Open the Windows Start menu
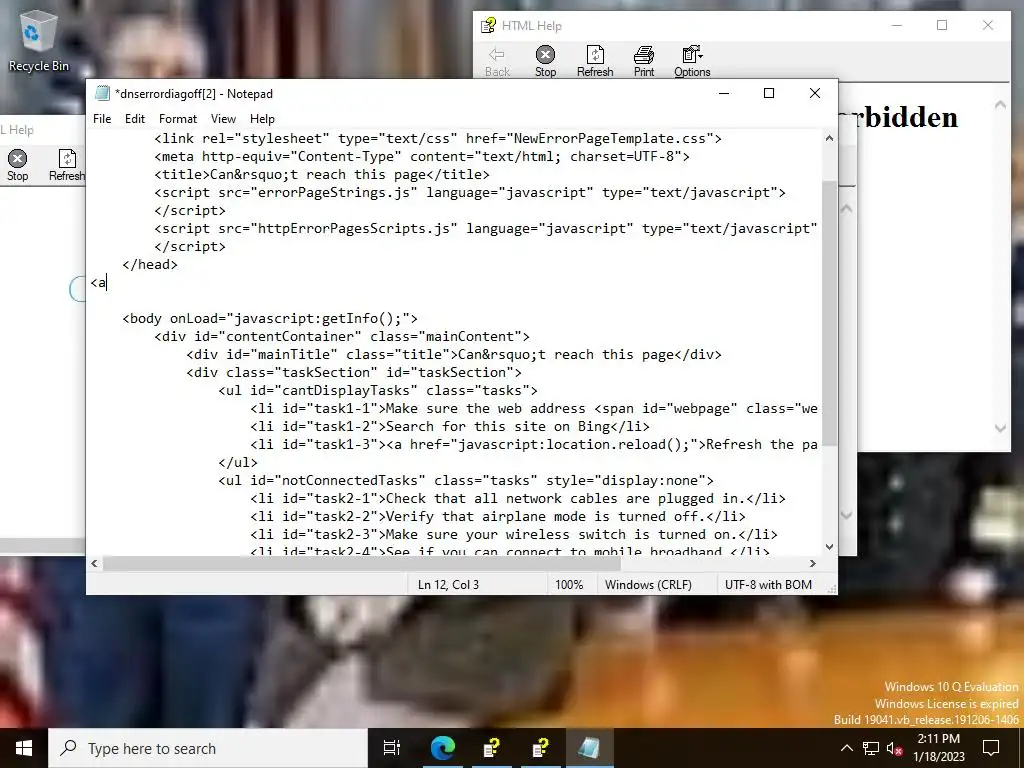1024x768 pixels. click(x=24, y=748)
